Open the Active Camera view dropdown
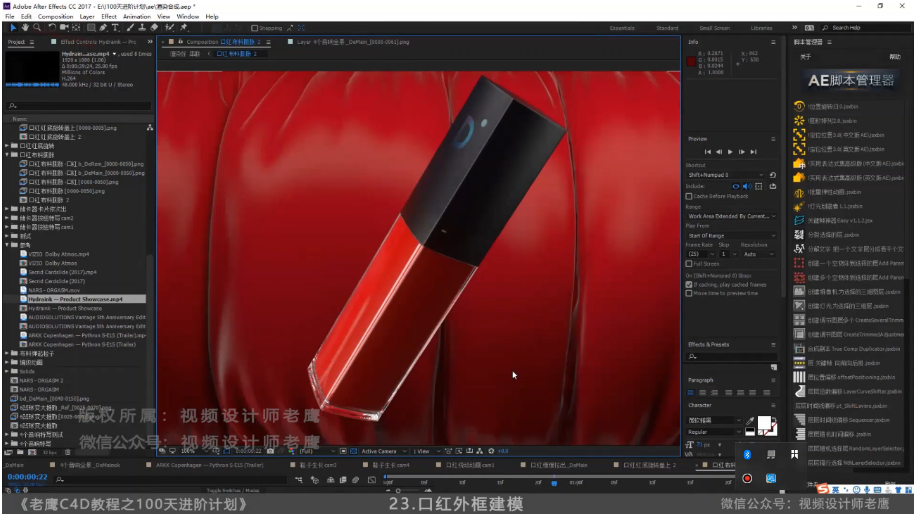Screen dimensions: 914x516 (x=384, y=451)
